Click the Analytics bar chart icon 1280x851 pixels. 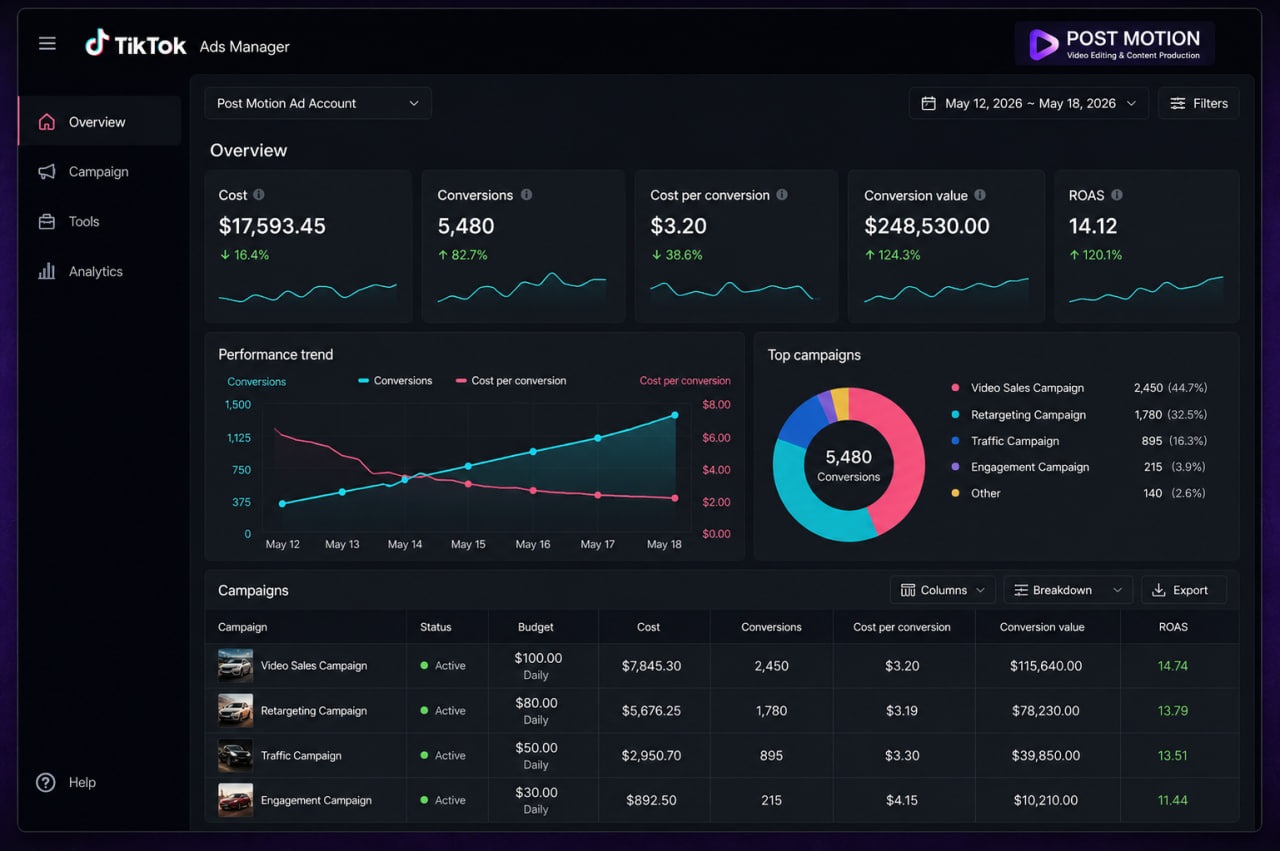click(46, 271)
